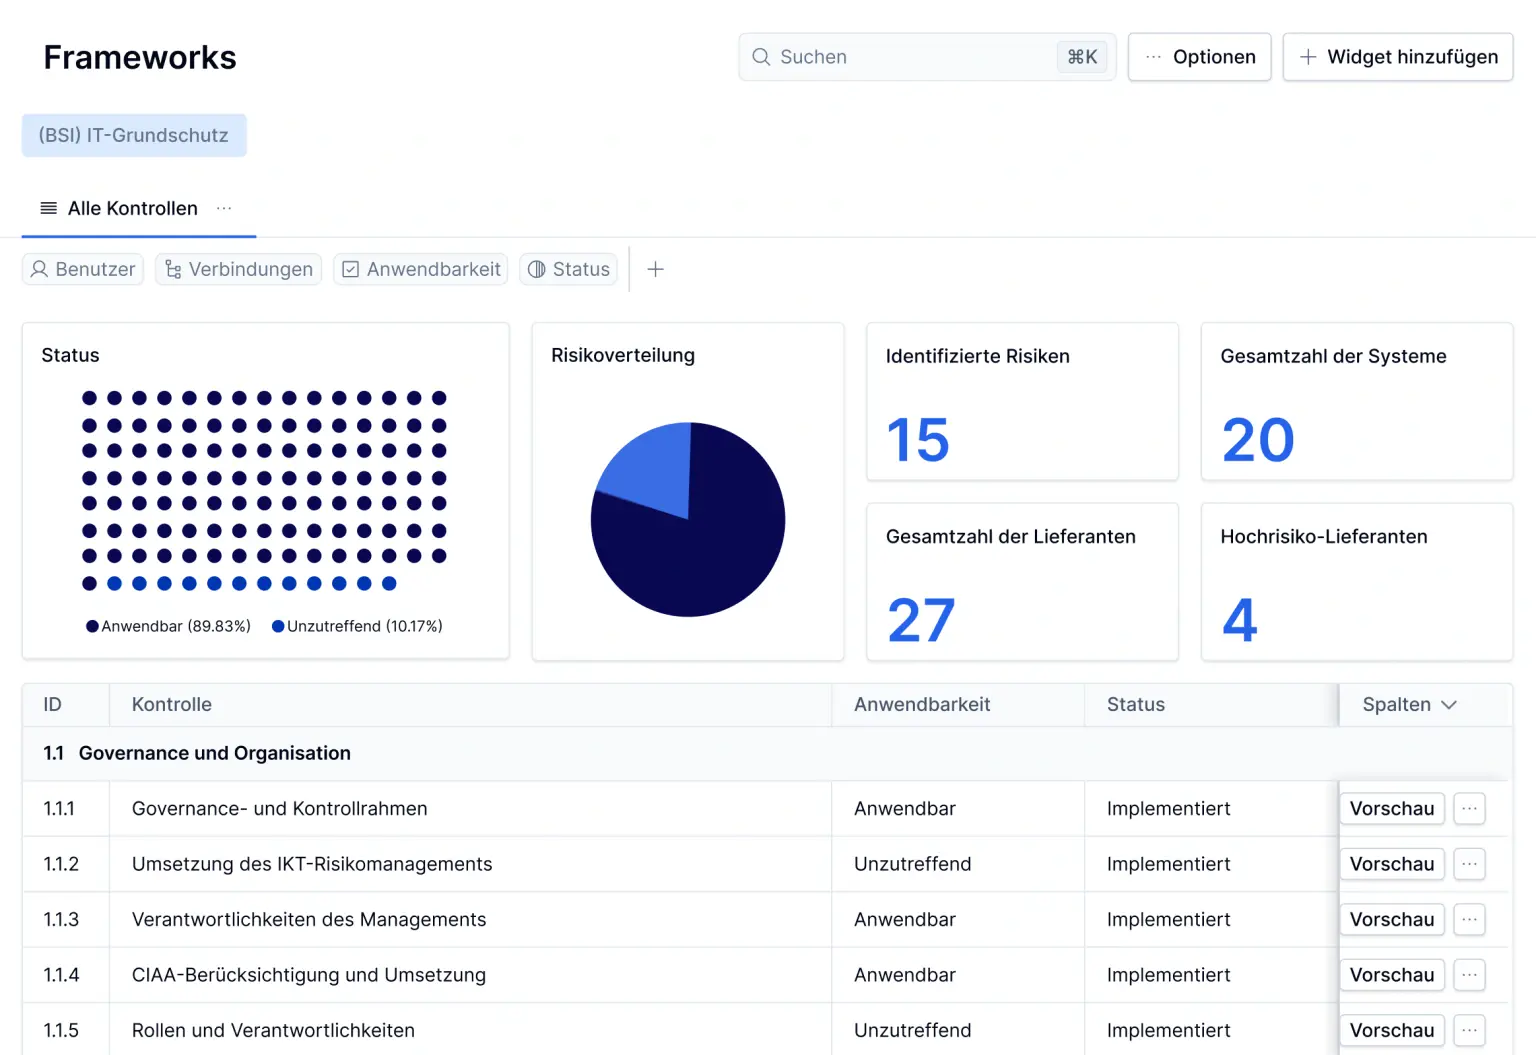
Task: Open the Spalten column dropdown
Action: [1409, 704]
